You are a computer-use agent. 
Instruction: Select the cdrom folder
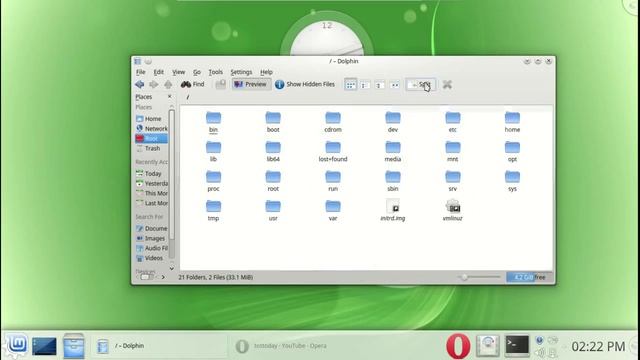click(333, 122)
